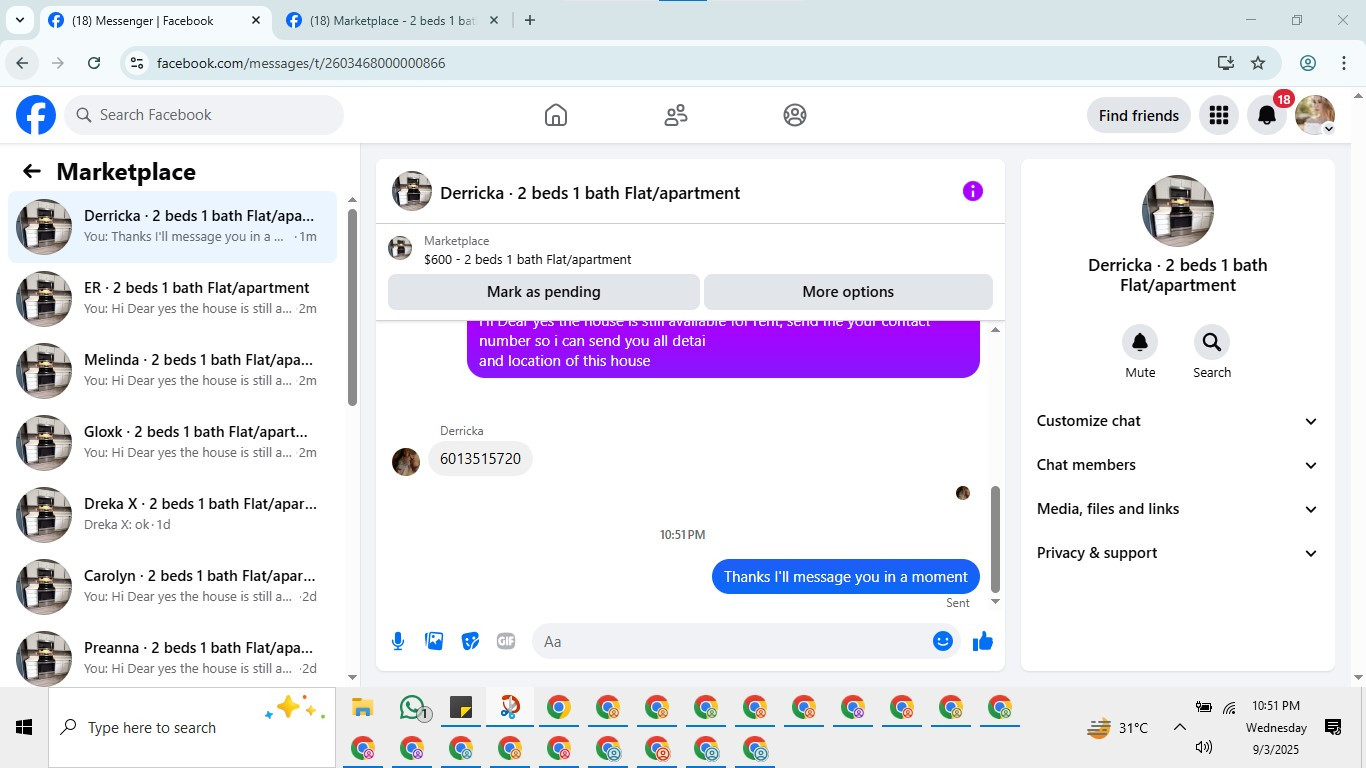Open the Chrome profile icon
The image size is (1366, 768).
[x=1308, y=63]
